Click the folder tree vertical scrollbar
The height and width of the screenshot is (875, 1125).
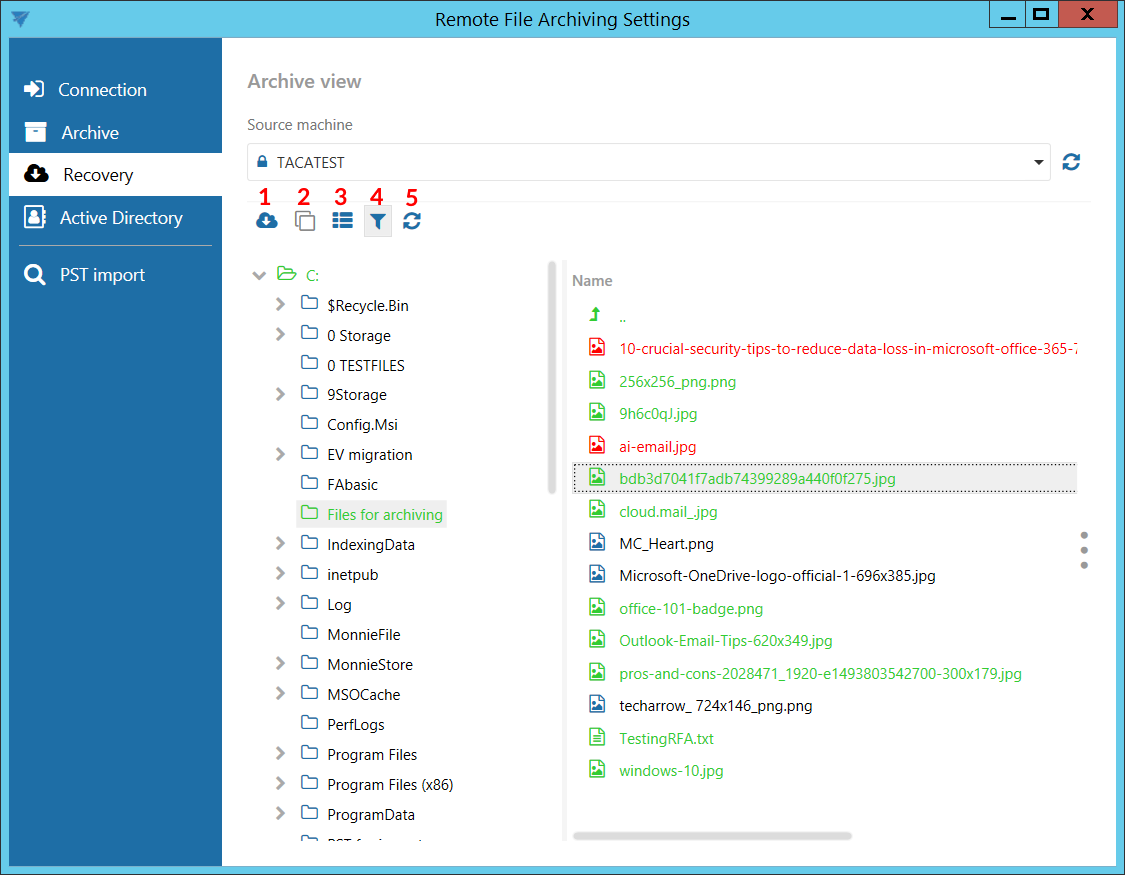[552, 378]
